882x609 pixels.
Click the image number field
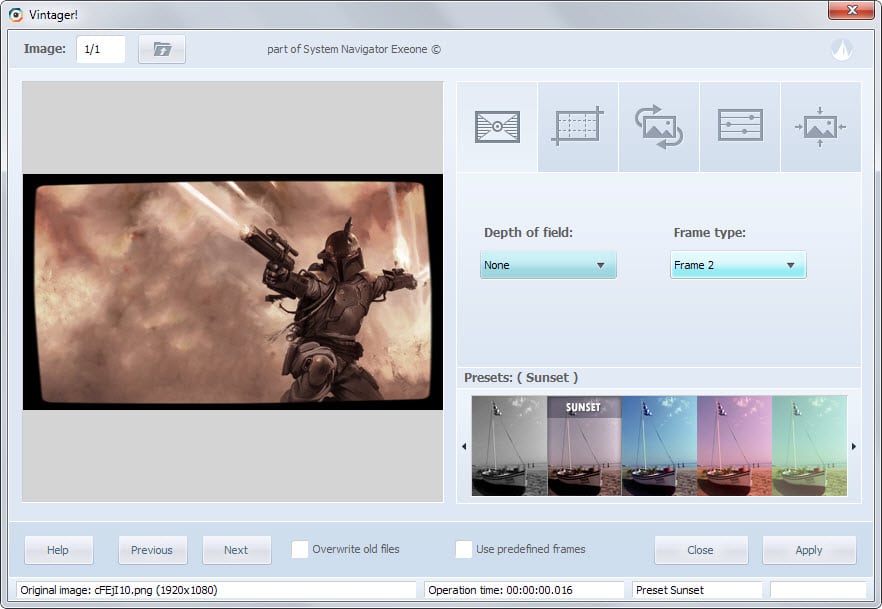coord(101,49)
